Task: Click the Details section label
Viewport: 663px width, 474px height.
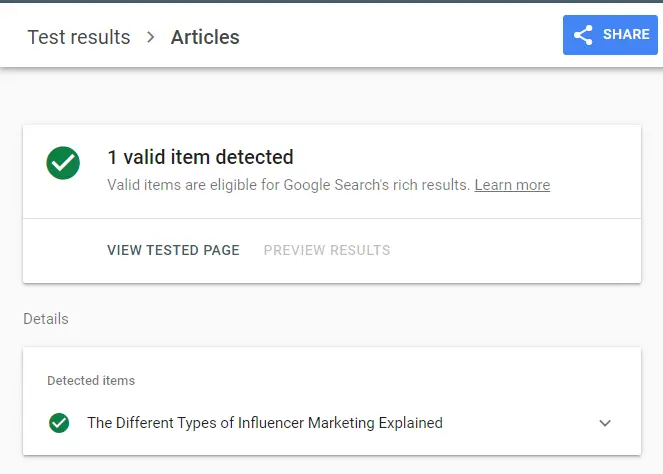Action: [x=46, y=319]
